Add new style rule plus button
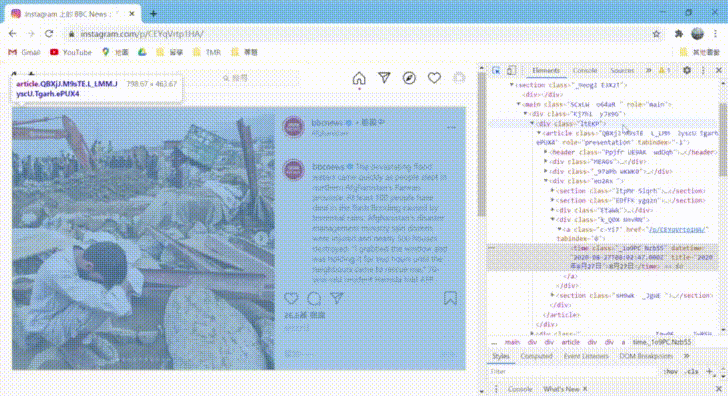 point(709,371)
